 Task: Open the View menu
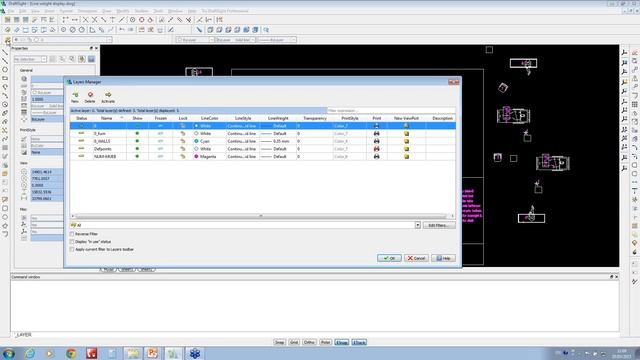click(x=36, y=11)
